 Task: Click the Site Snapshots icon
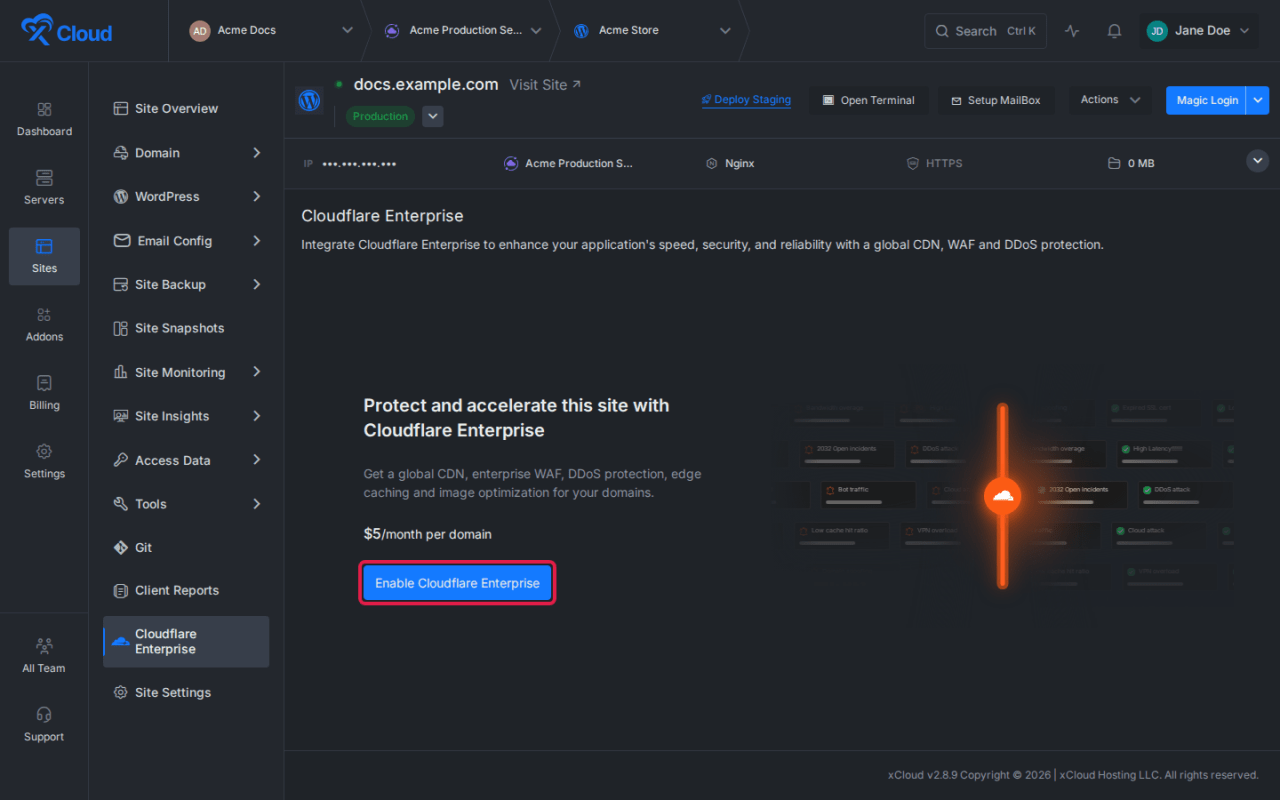pos(120,328)
